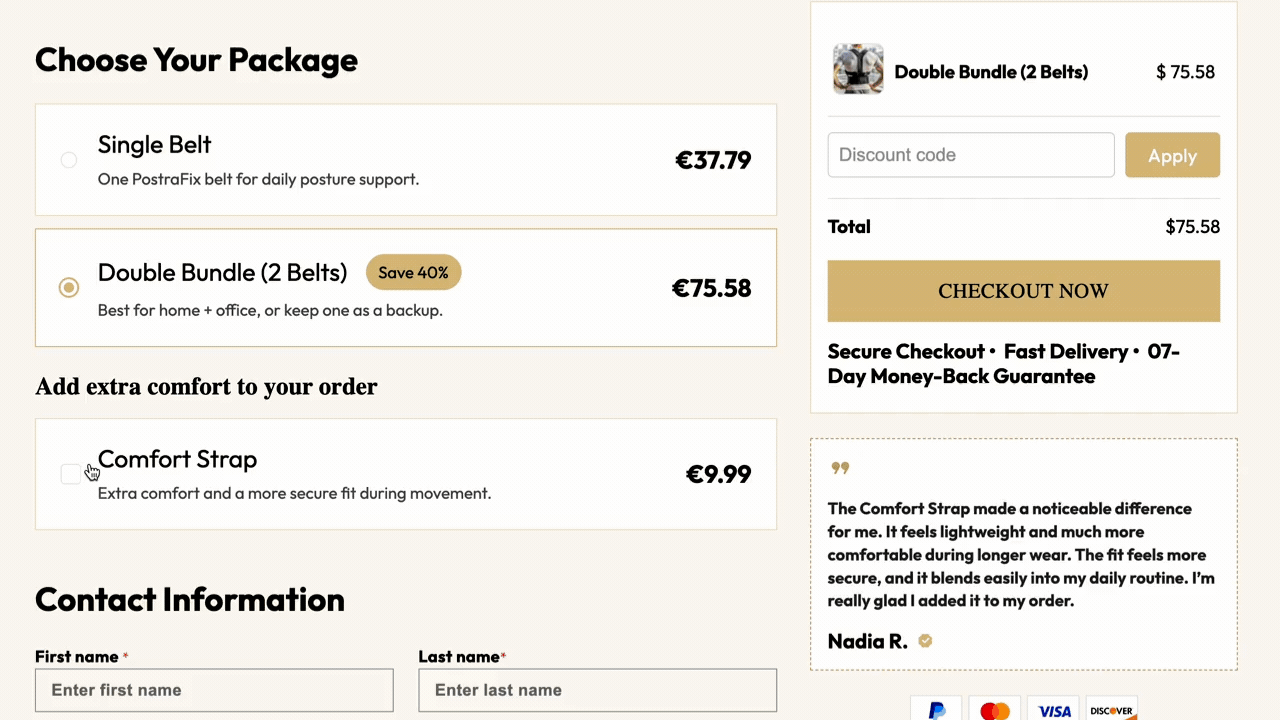Click the verified badge beside Nadia R.

925,641
